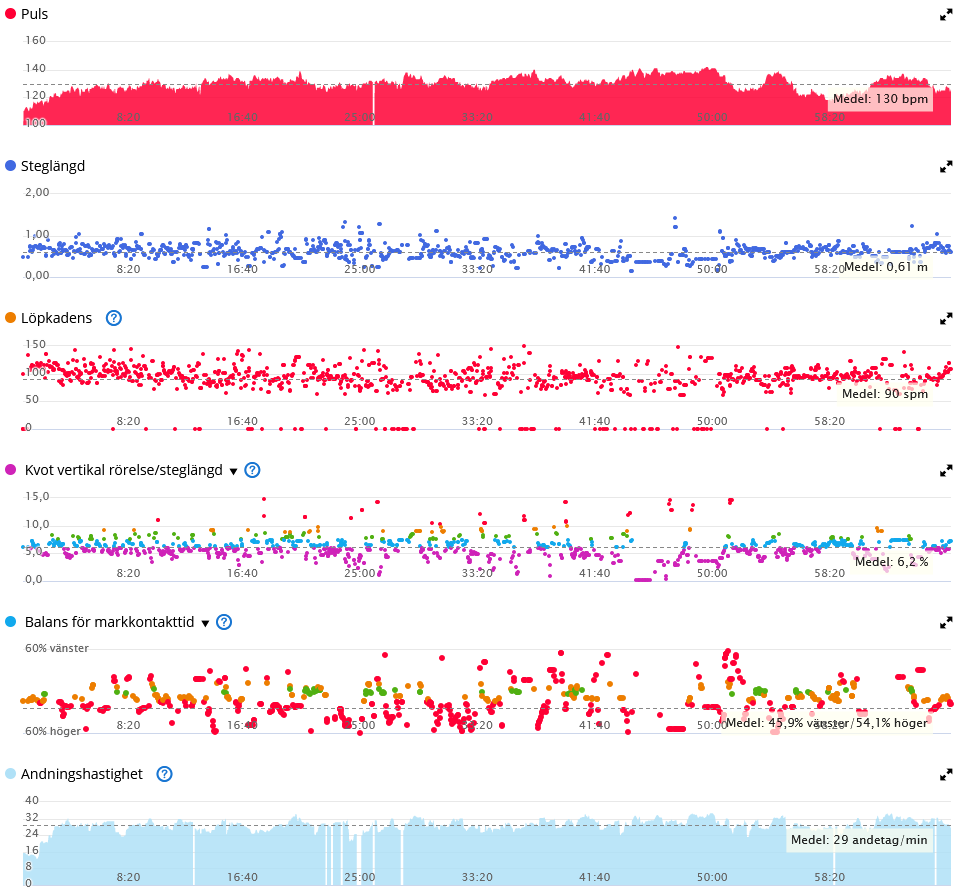Click the 41:40 marker in Löpkadens chart
Screen dimensions: 967x896
(x=595, y=421)
